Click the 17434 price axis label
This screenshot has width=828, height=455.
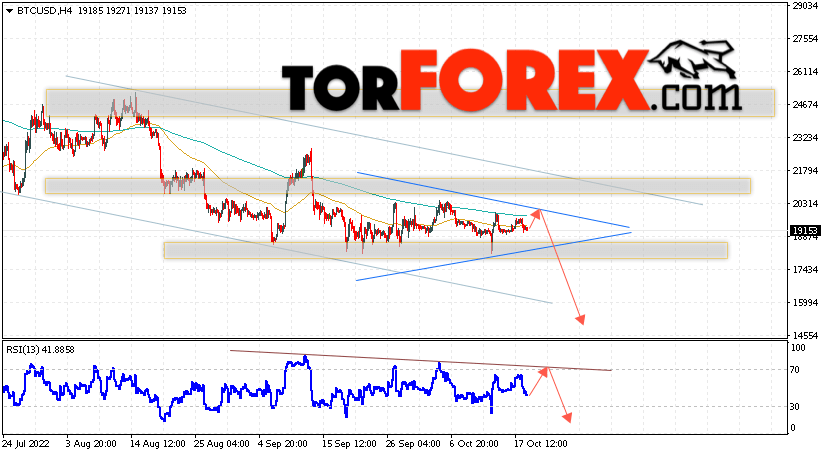805,270
